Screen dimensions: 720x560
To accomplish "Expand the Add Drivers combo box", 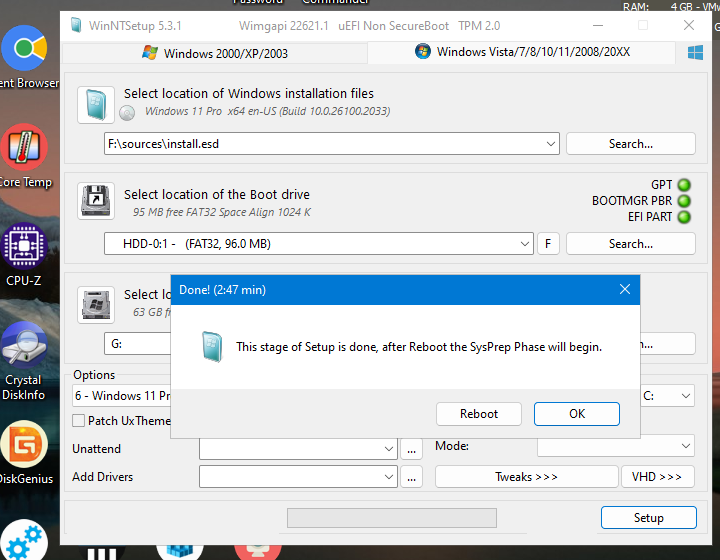I will (x=388, y=477).
